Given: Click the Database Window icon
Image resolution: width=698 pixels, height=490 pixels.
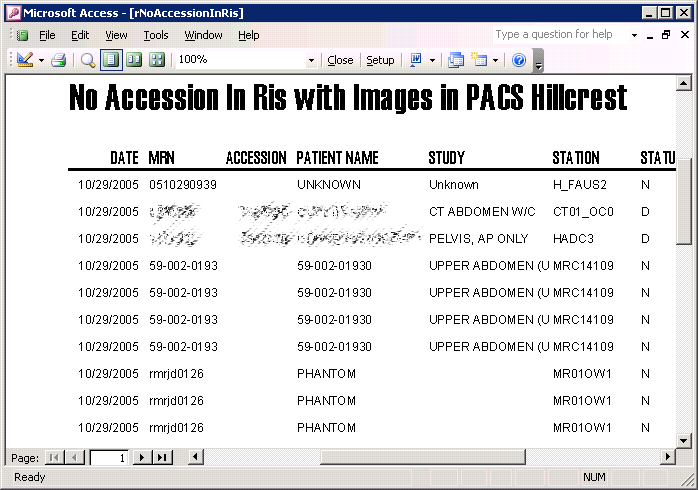Looking at the screenshot, I should [455, 60].
